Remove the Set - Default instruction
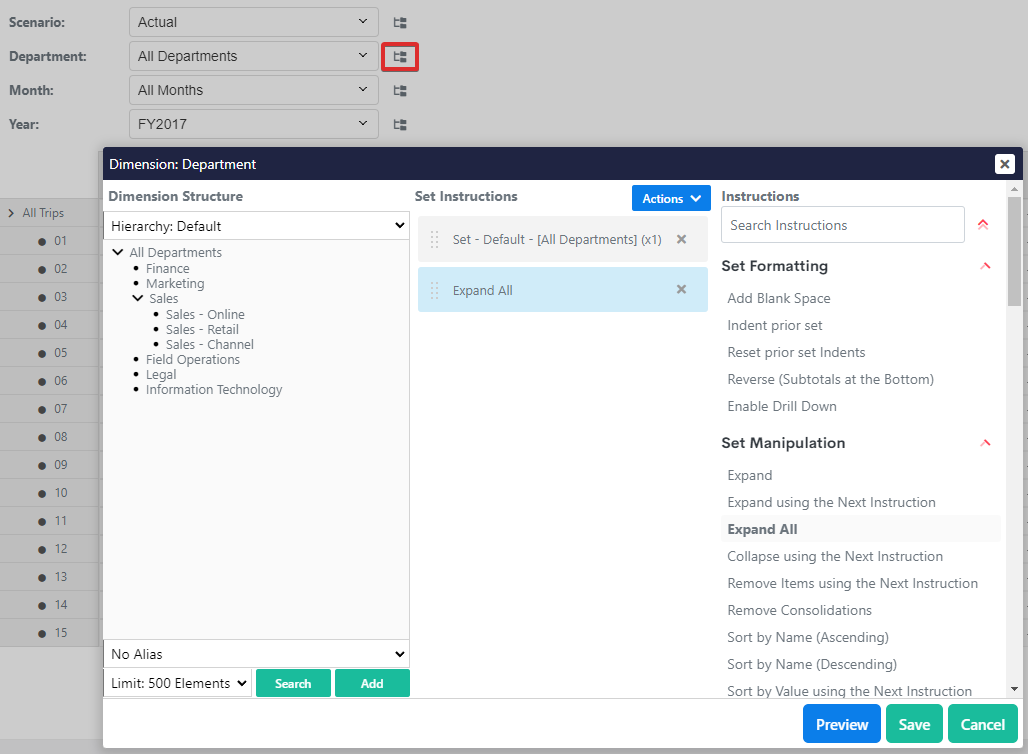1028x754 pixels. click(681, 240)
